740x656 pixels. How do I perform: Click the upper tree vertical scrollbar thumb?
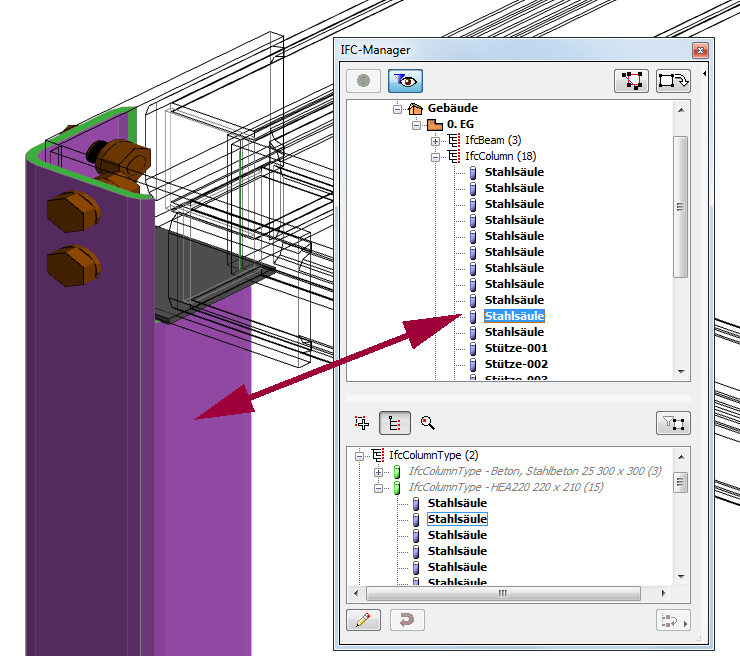pyautogui.click(x=681, y=207)
